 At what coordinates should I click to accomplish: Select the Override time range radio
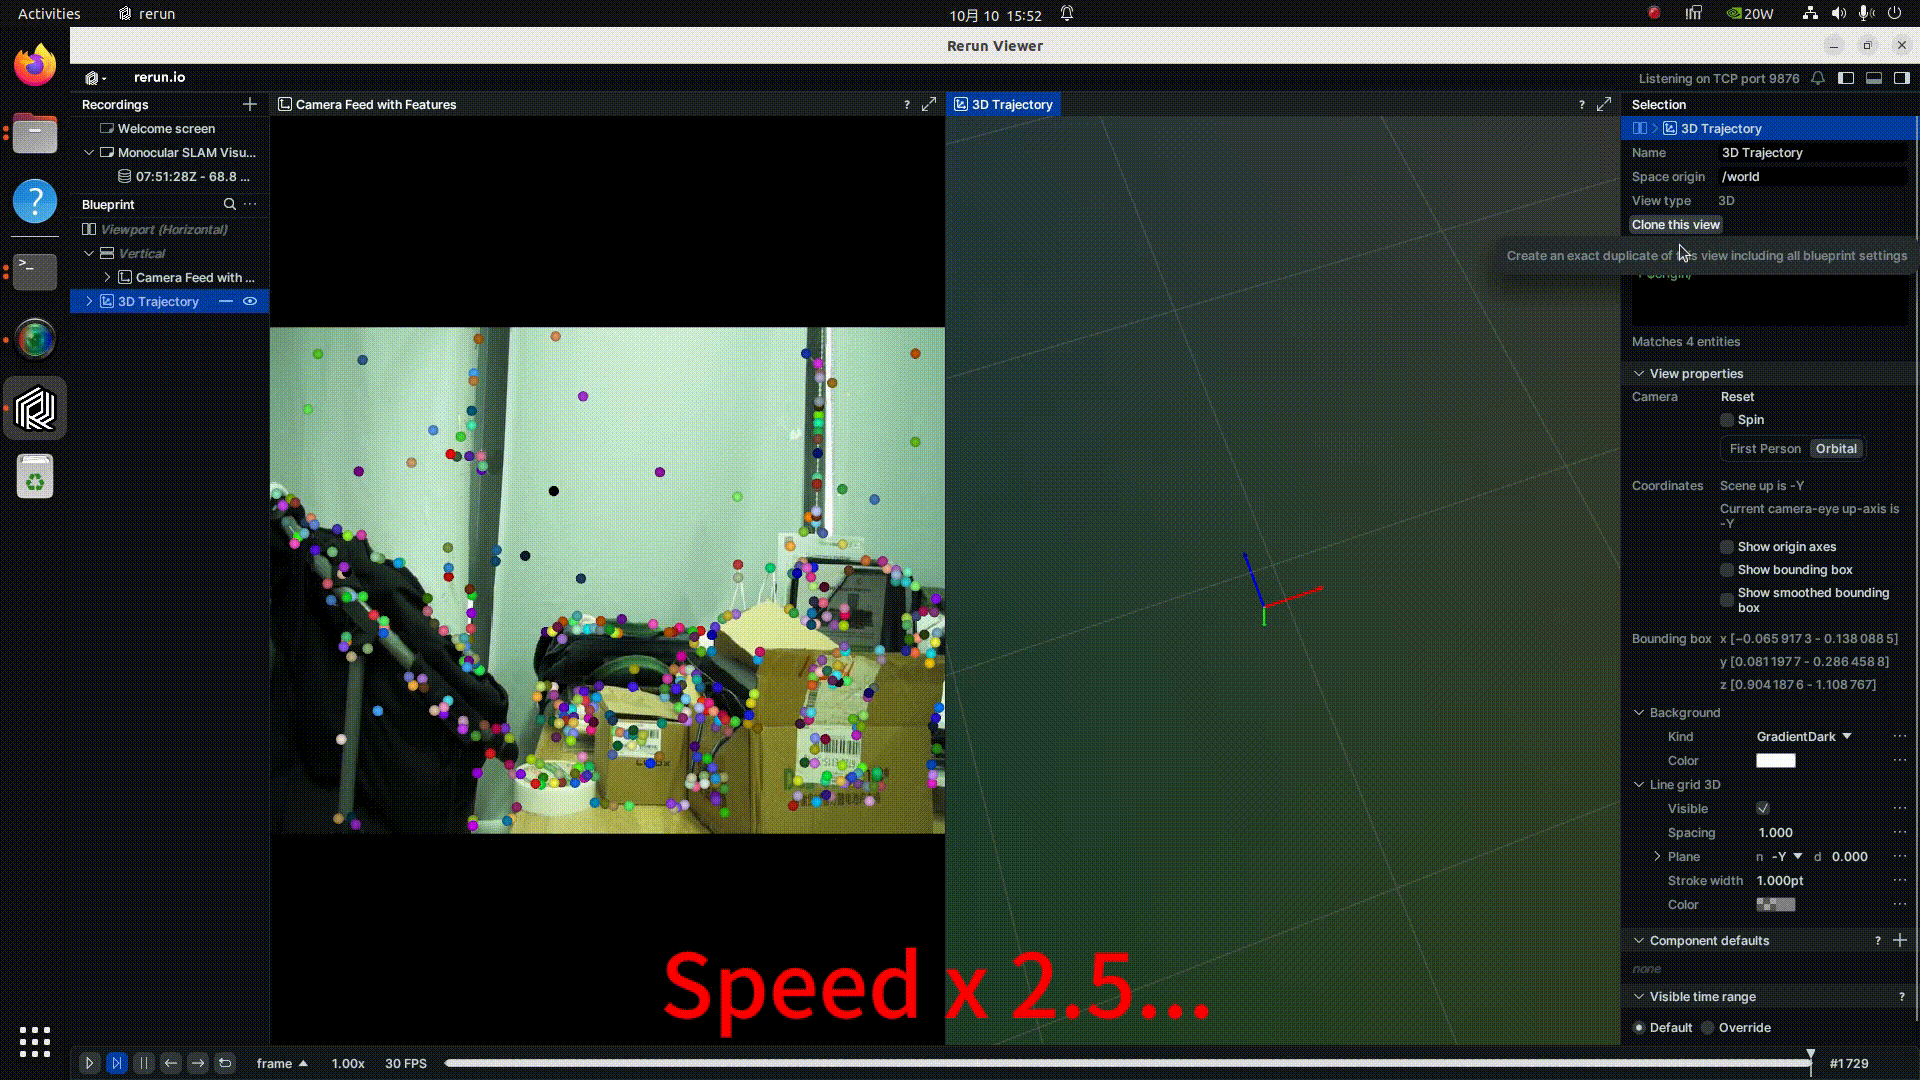point(1708,1027)
